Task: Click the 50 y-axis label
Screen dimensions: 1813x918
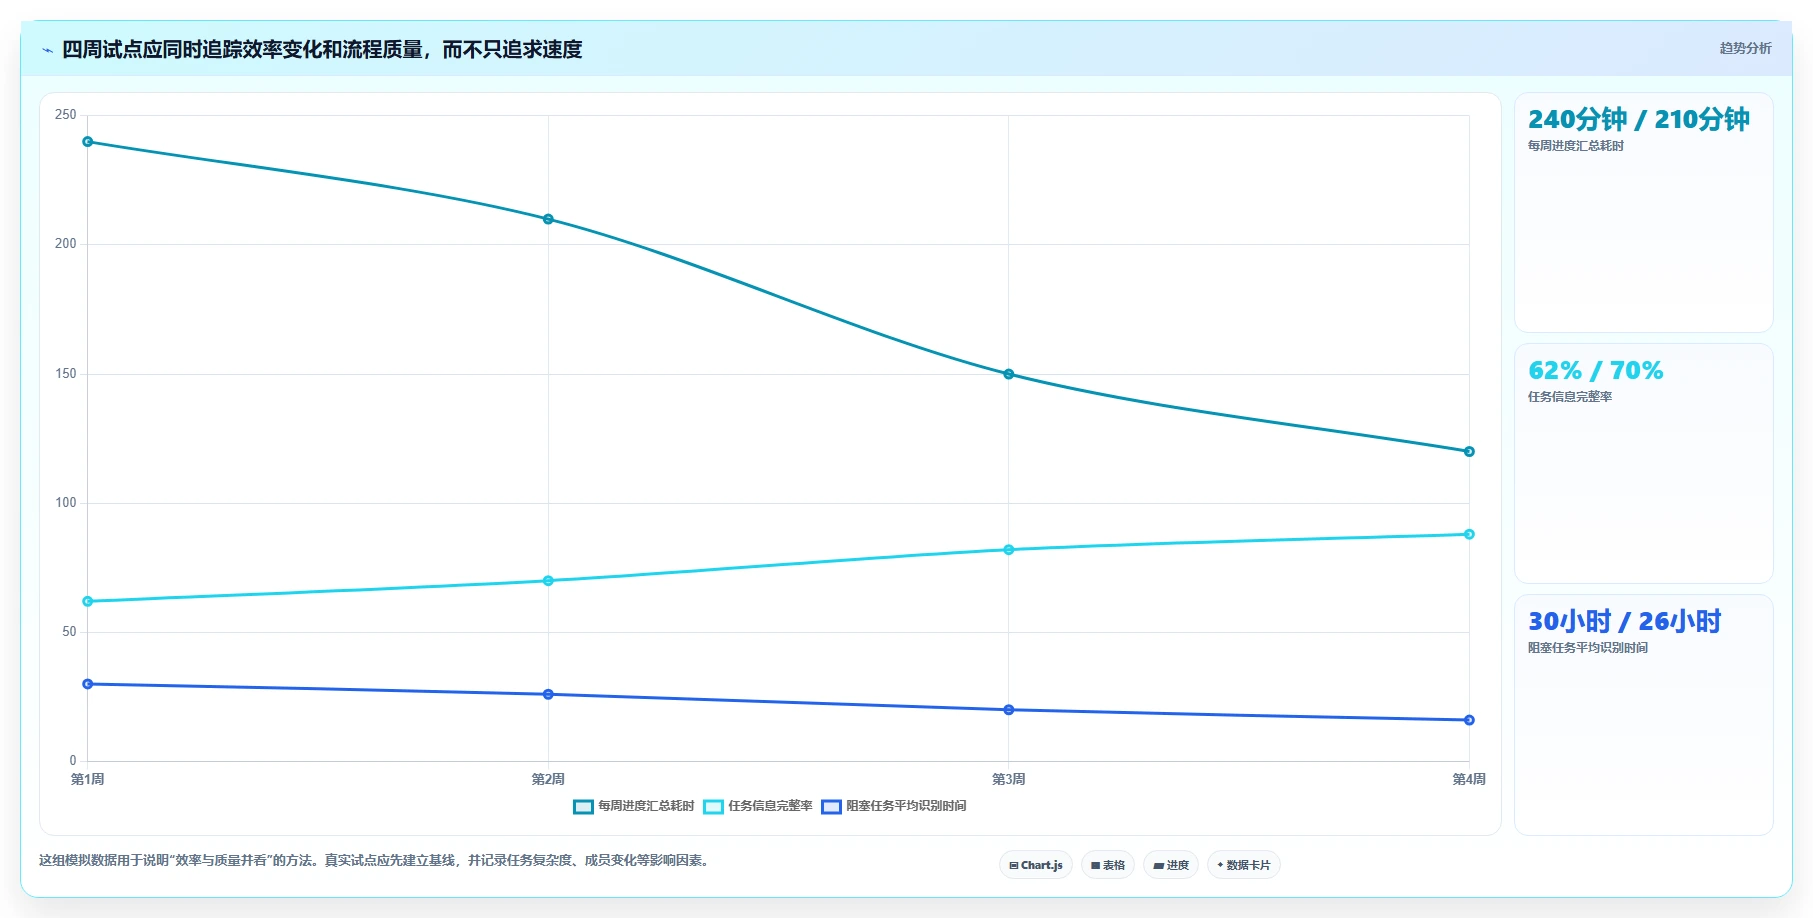Action: pyautogui.click(x=69, y=632)
